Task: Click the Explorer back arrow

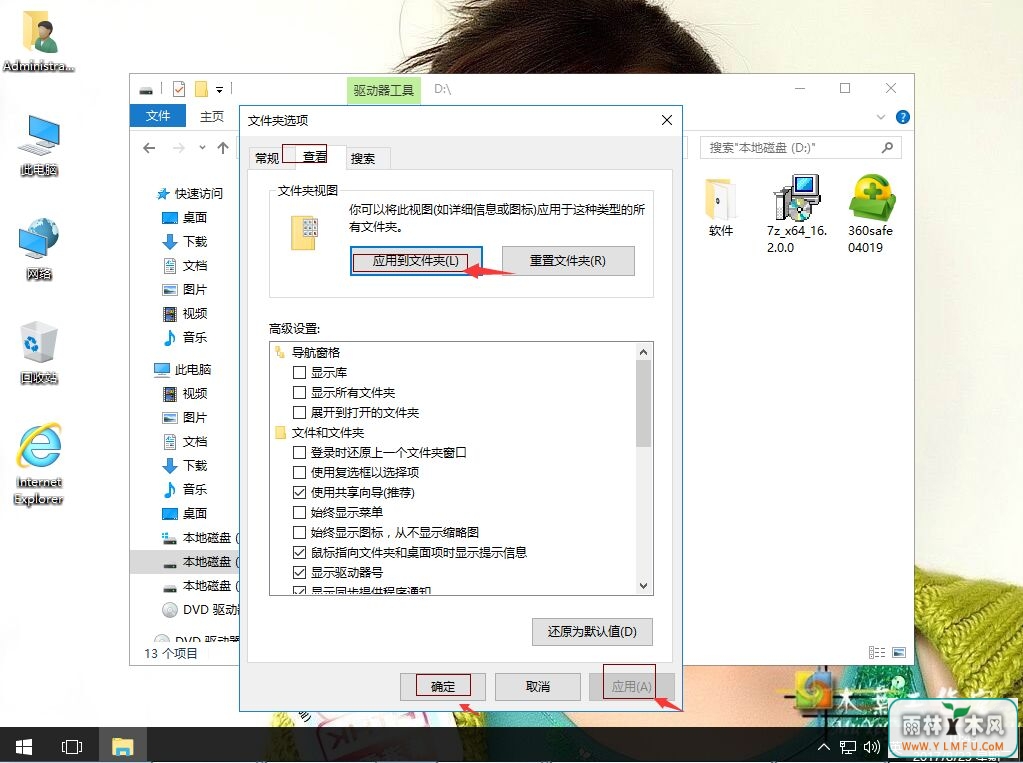Action: pyautogui.click(x=149, y=148)
